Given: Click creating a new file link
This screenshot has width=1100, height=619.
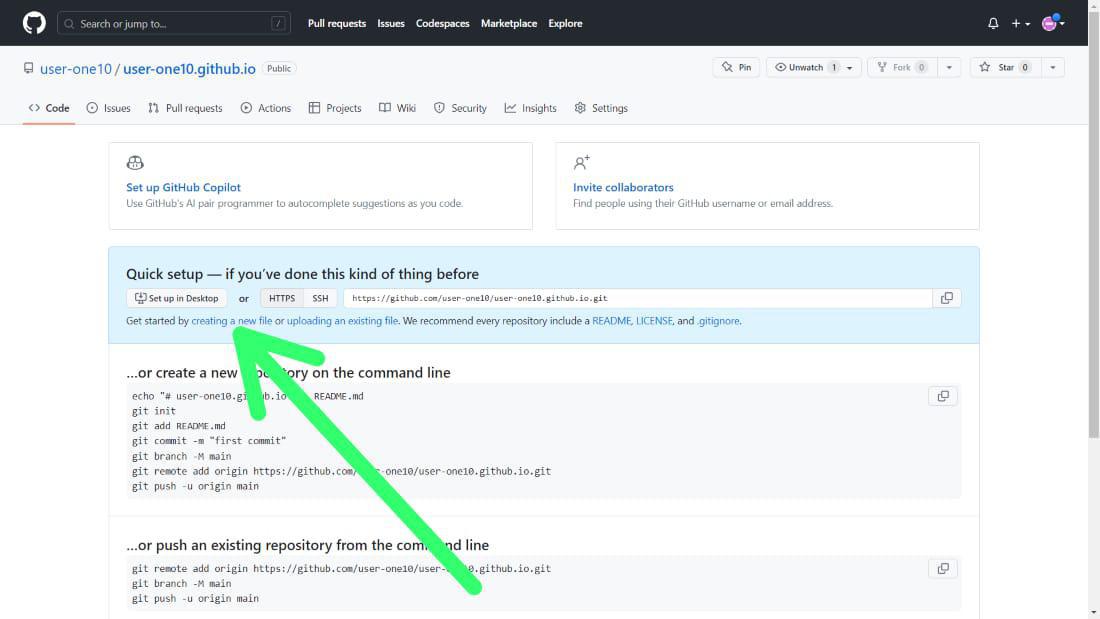Looking at the screenshot, I should coord(232,321).
